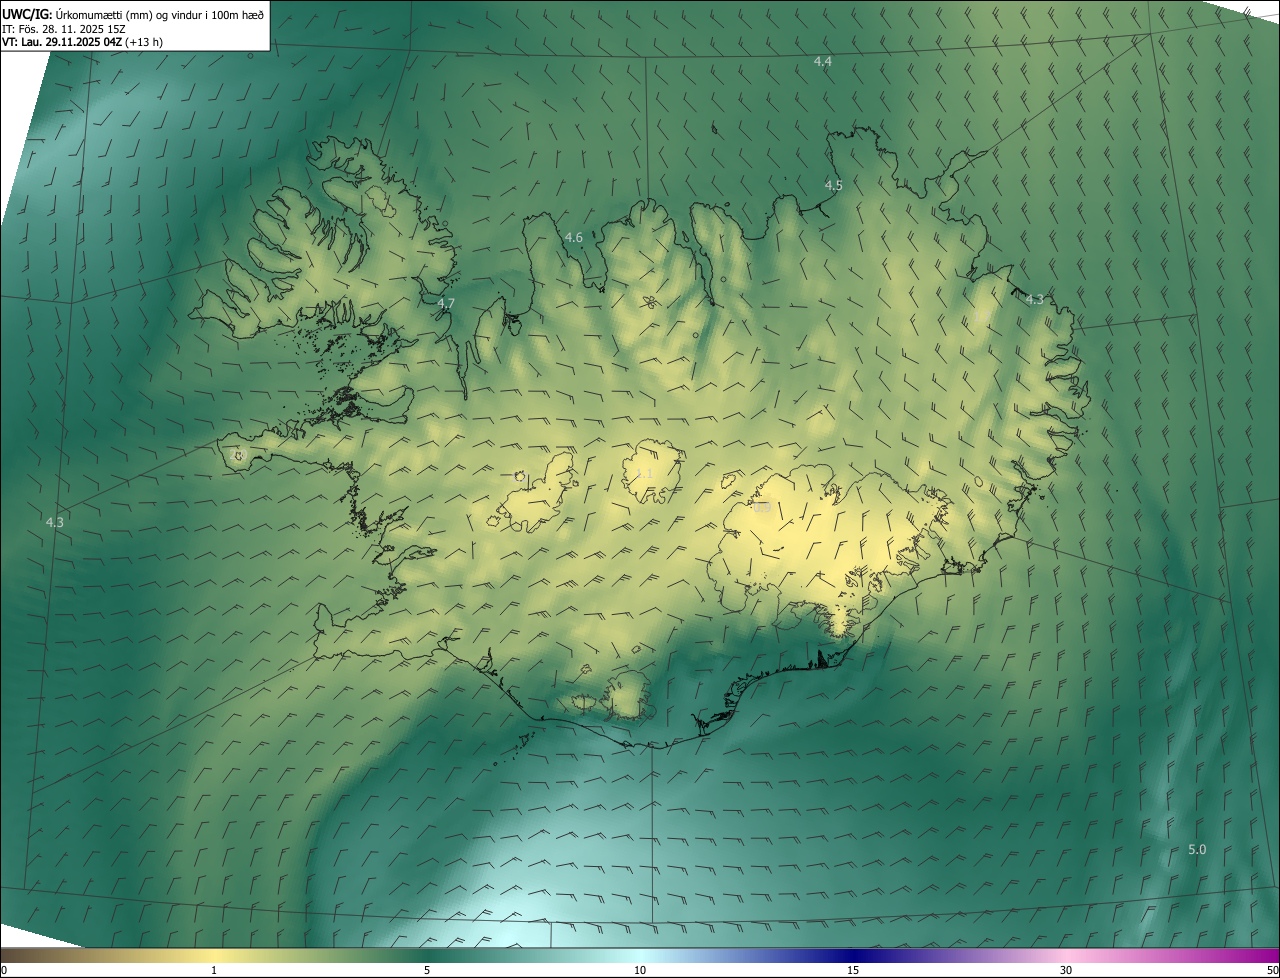
Task: Click the 4.3 value label off east coast
Action: (1035, 300)
